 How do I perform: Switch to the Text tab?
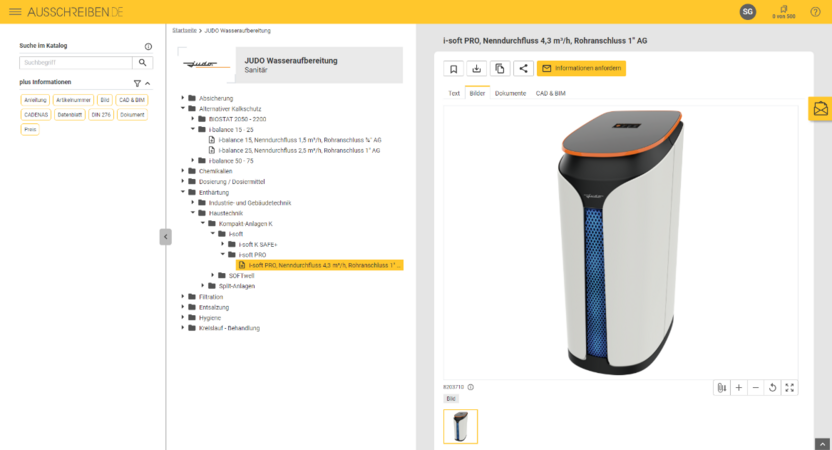pos(454,93)
